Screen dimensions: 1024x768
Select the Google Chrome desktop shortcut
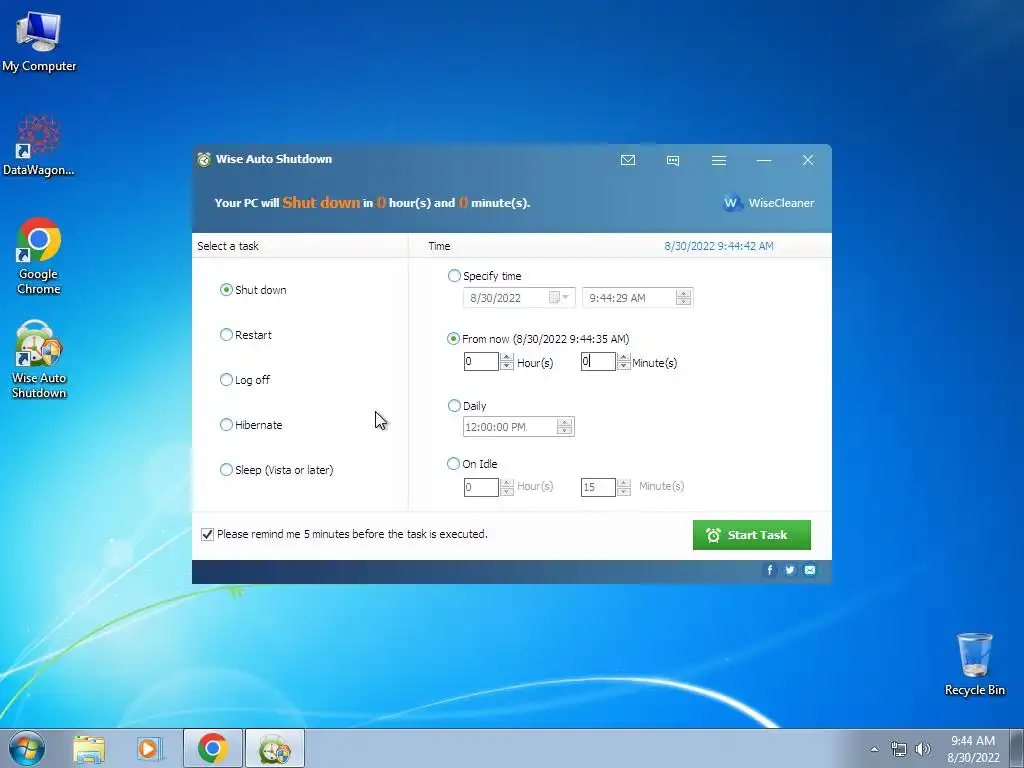(39, 256)
